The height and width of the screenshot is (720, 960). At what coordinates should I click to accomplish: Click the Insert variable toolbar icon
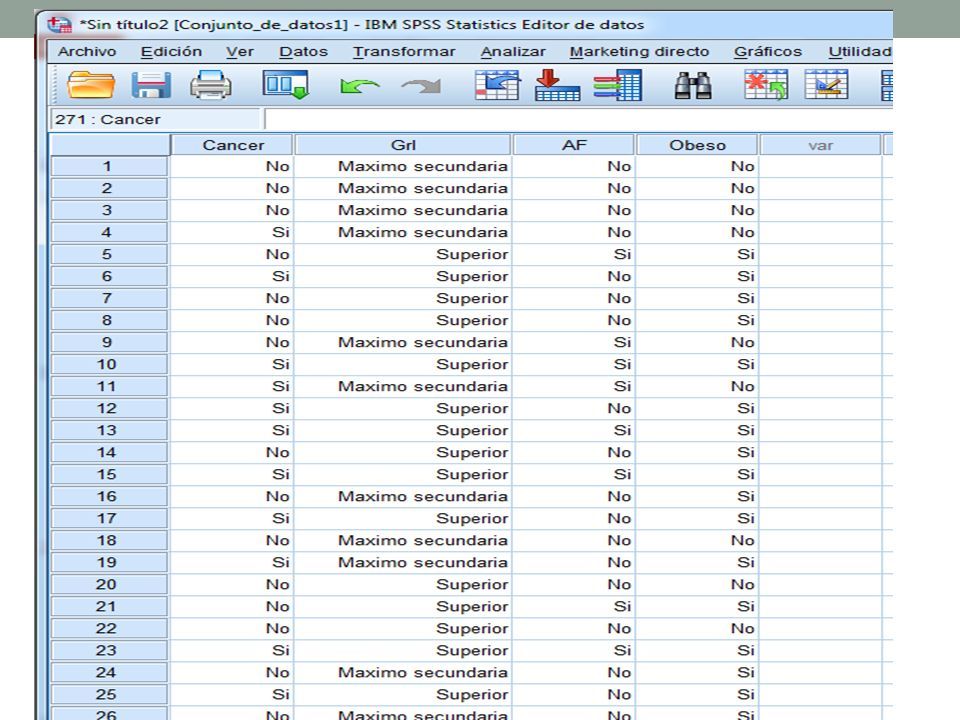pyautogui.click(x=826, y=84)
